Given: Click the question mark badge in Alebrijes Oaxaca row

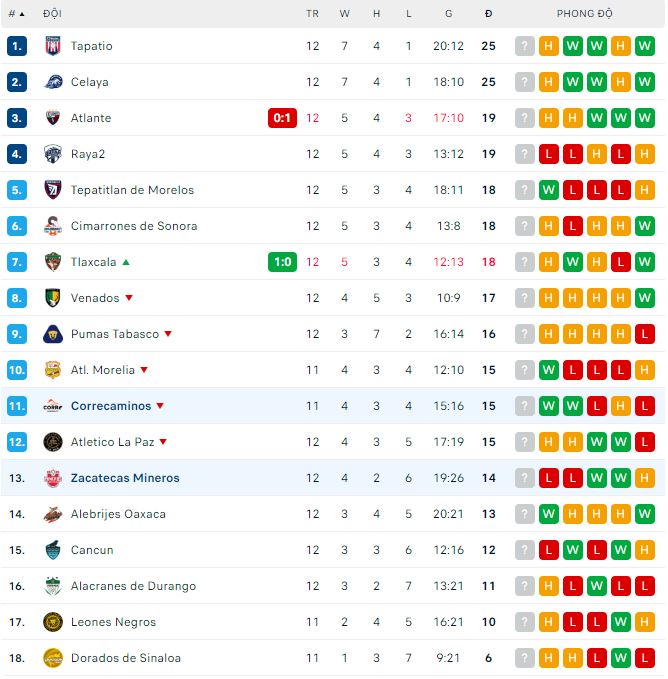Looking at the screenshot, I should 525,514.
